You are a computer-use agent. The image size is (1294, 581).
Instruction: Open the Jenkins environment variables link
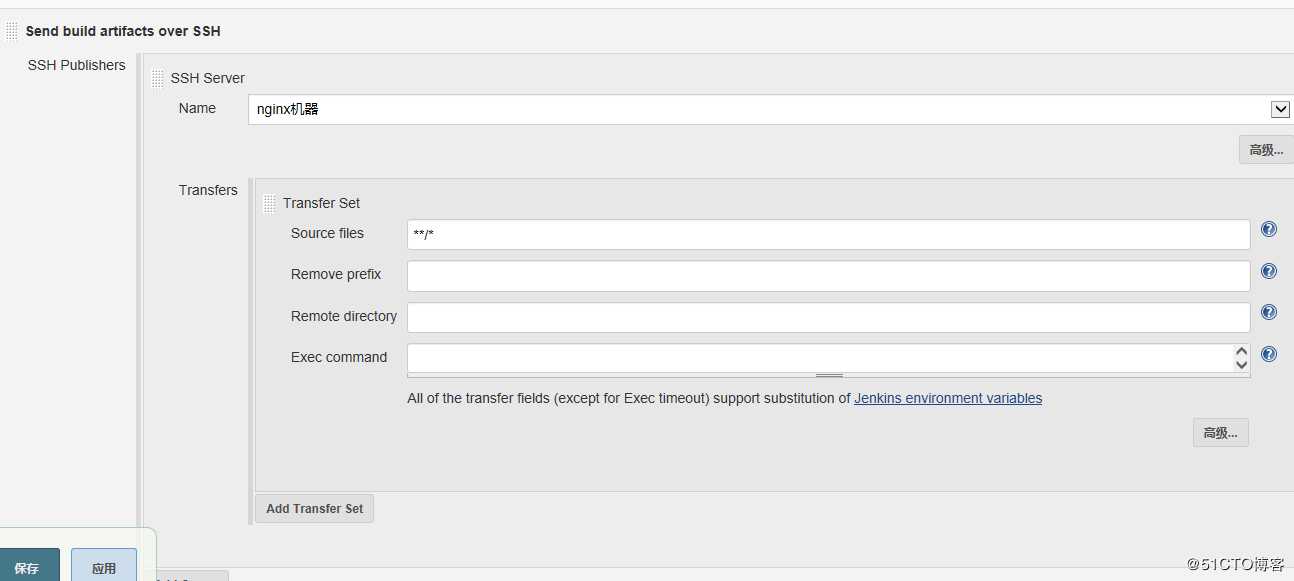click(947, 398)
